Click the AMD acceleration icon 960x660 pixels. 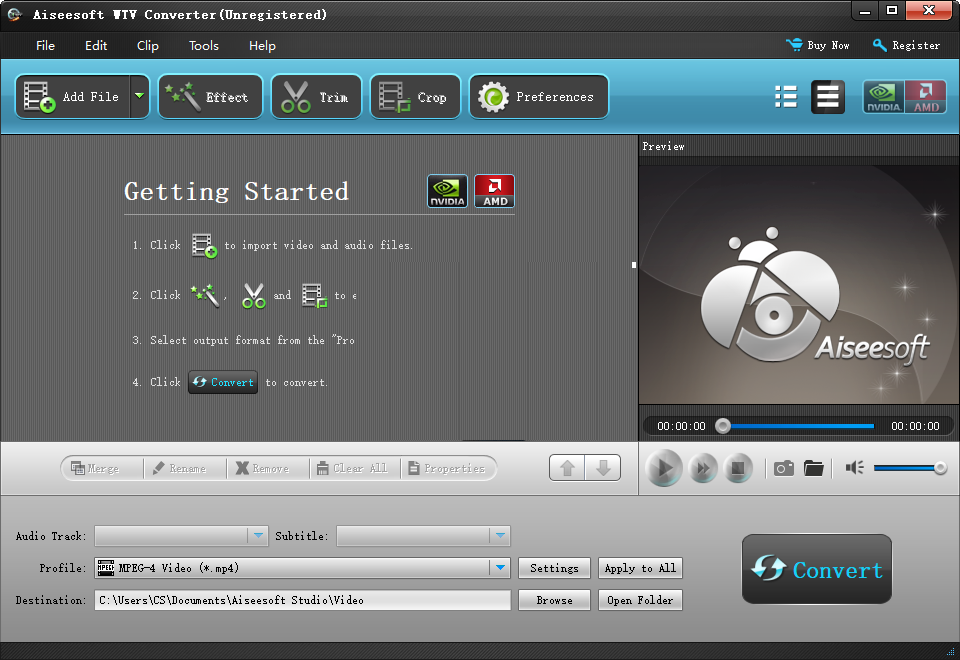[925, 97]
